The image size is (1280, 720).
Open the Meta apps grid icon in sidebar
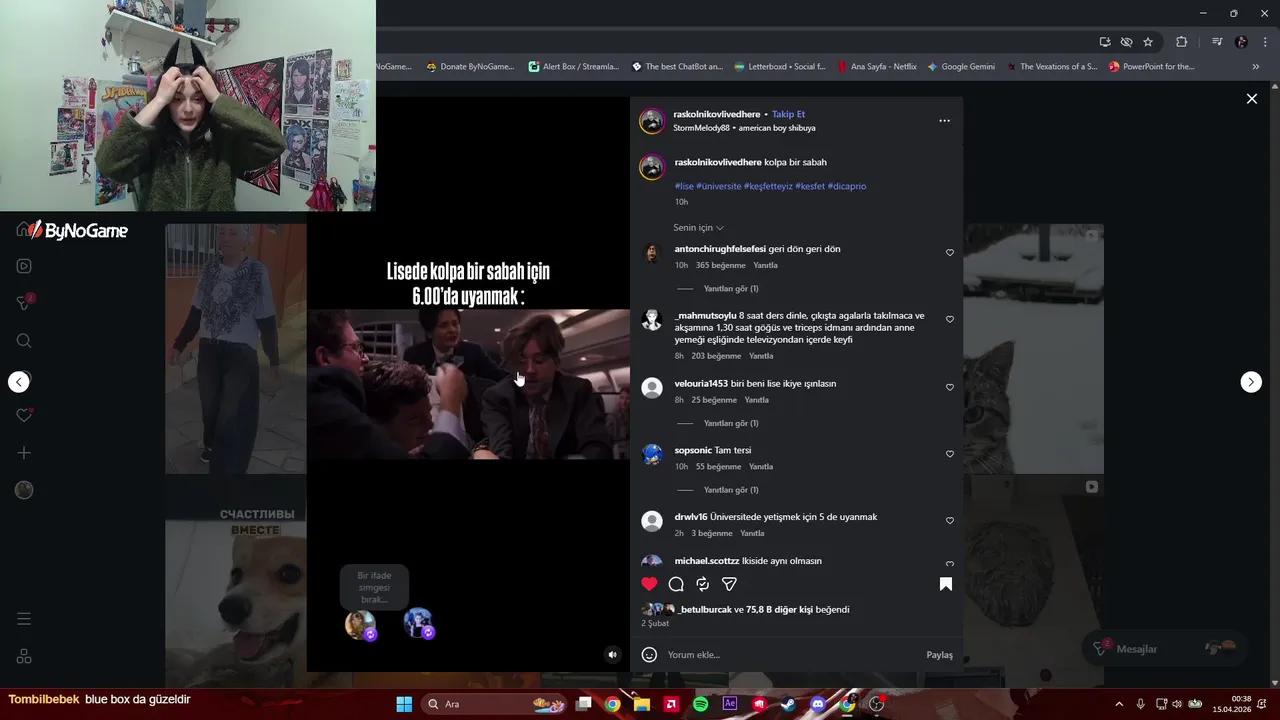[x=24, y=656]
